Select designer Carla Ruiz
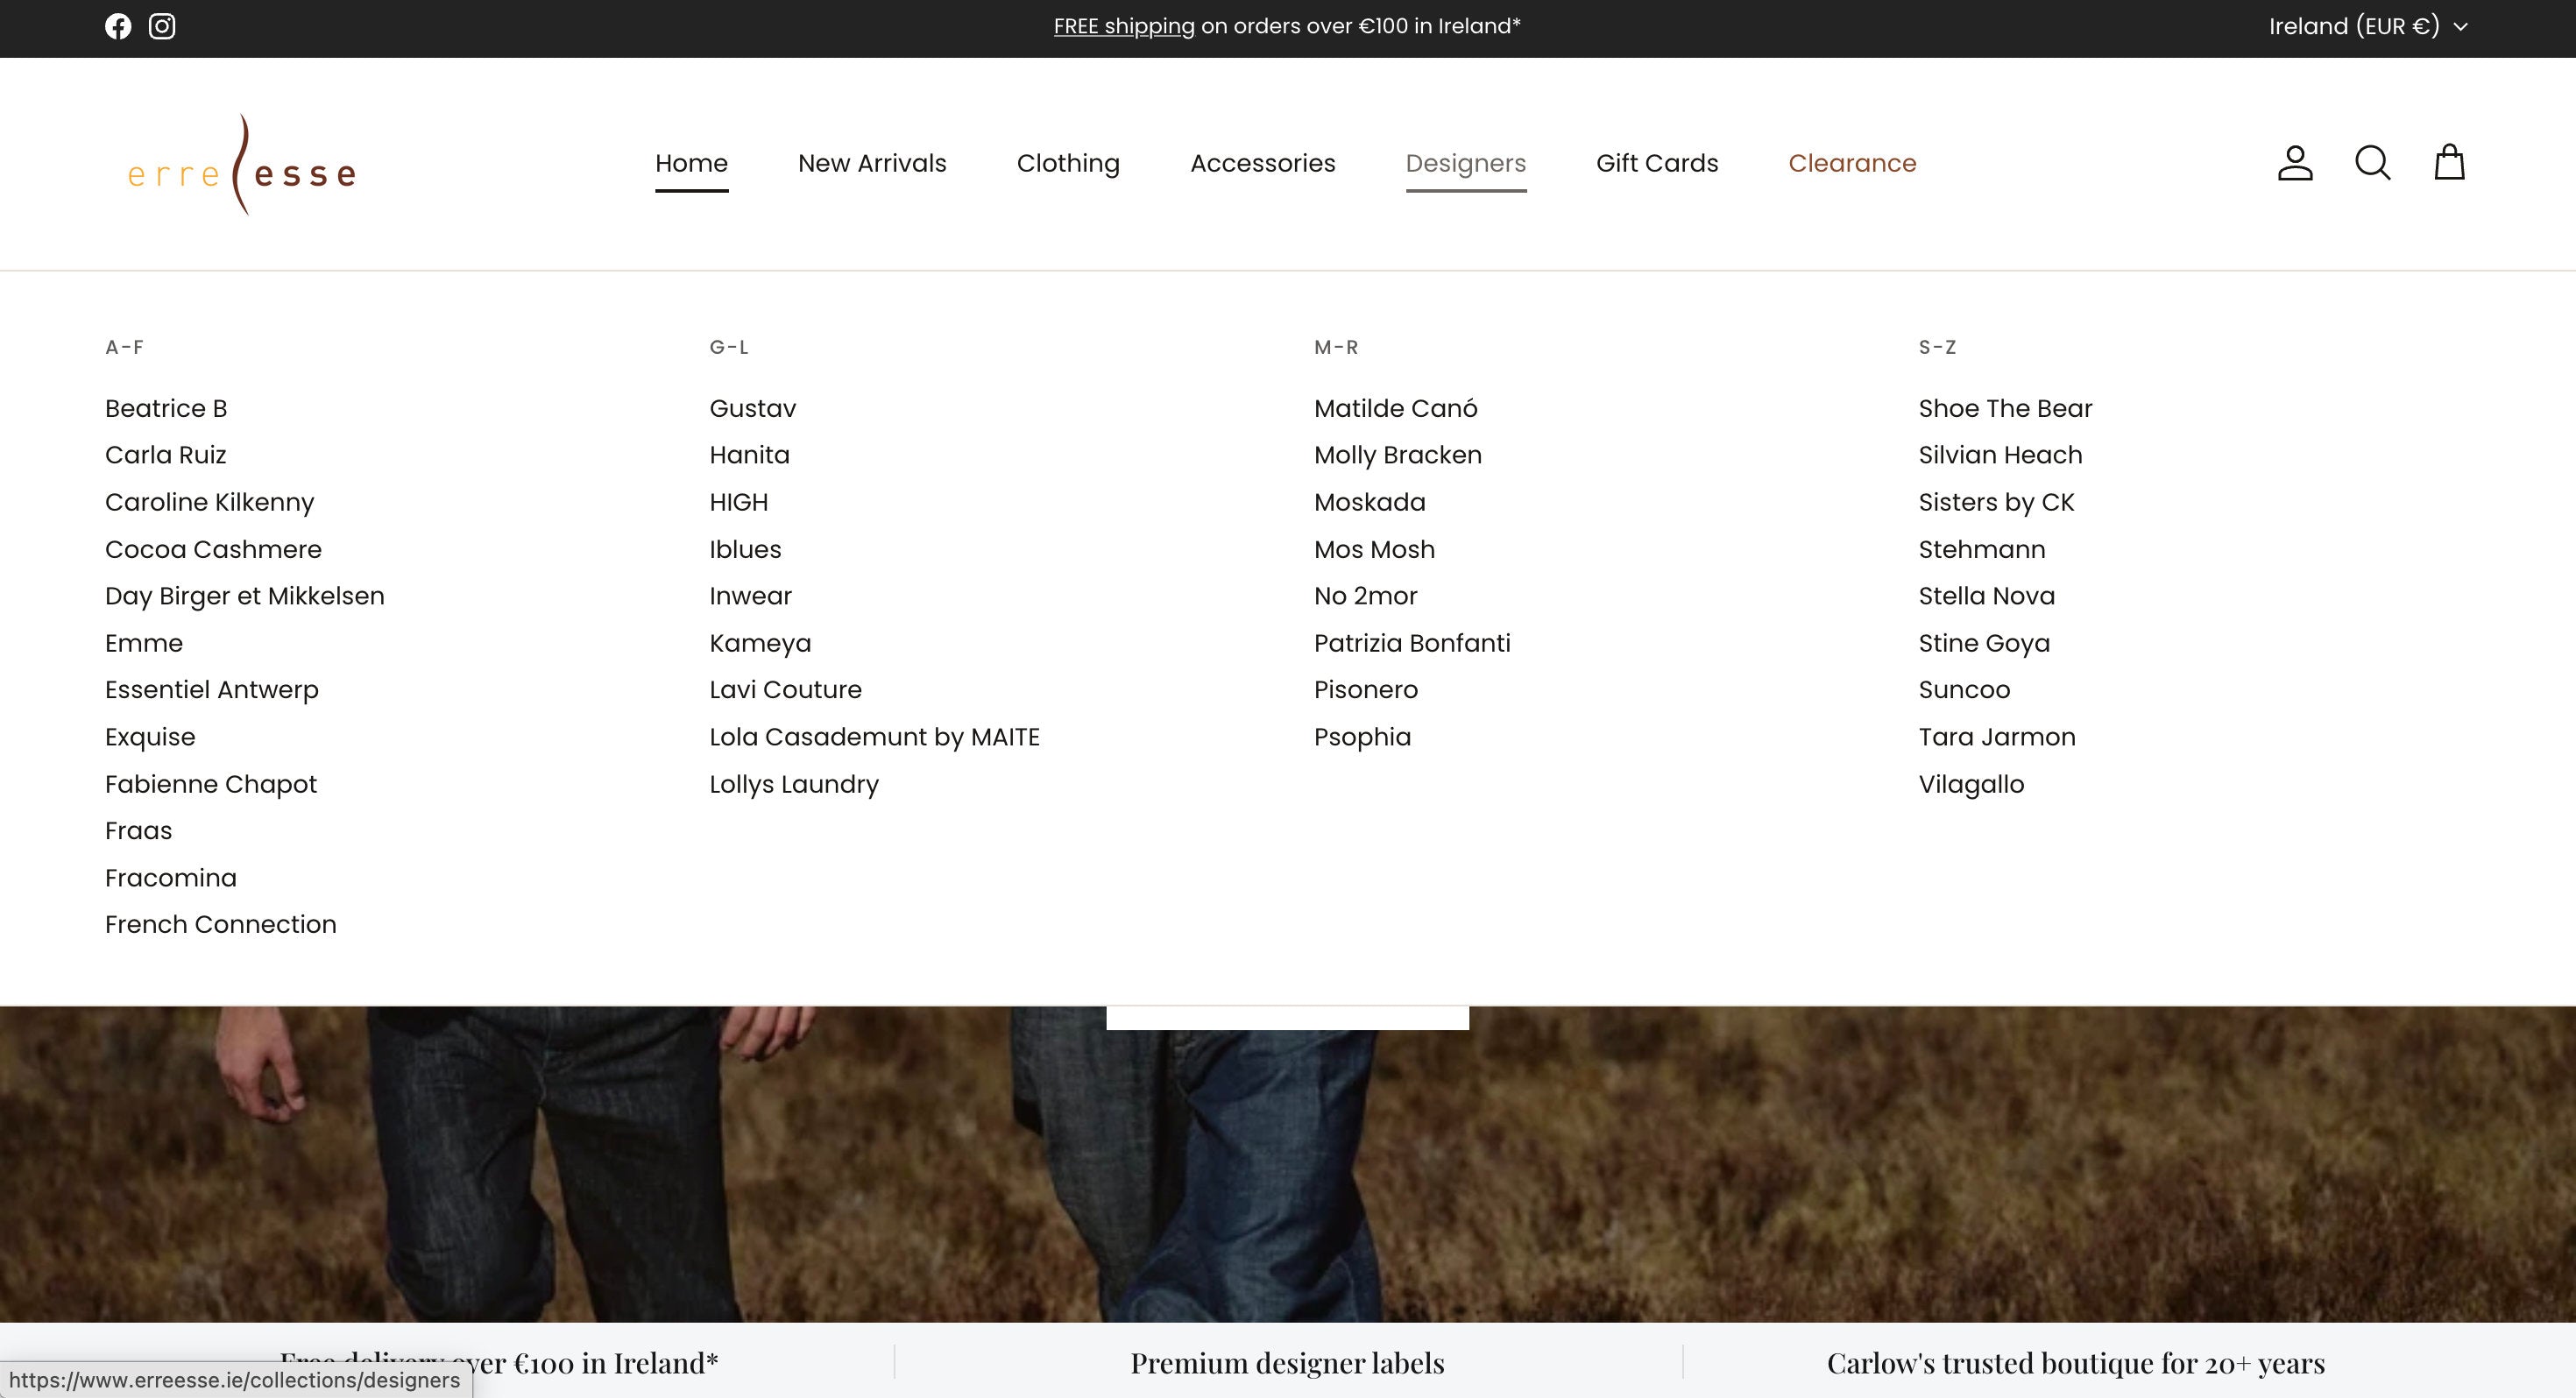 click(x=165, y=455)
